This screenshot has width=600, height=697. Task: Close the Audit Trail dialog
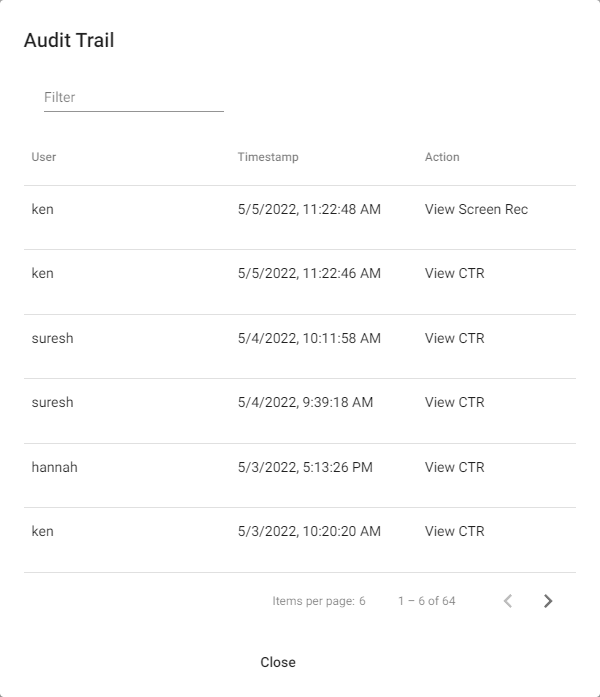pyautogui.click(x=278, y=662)
